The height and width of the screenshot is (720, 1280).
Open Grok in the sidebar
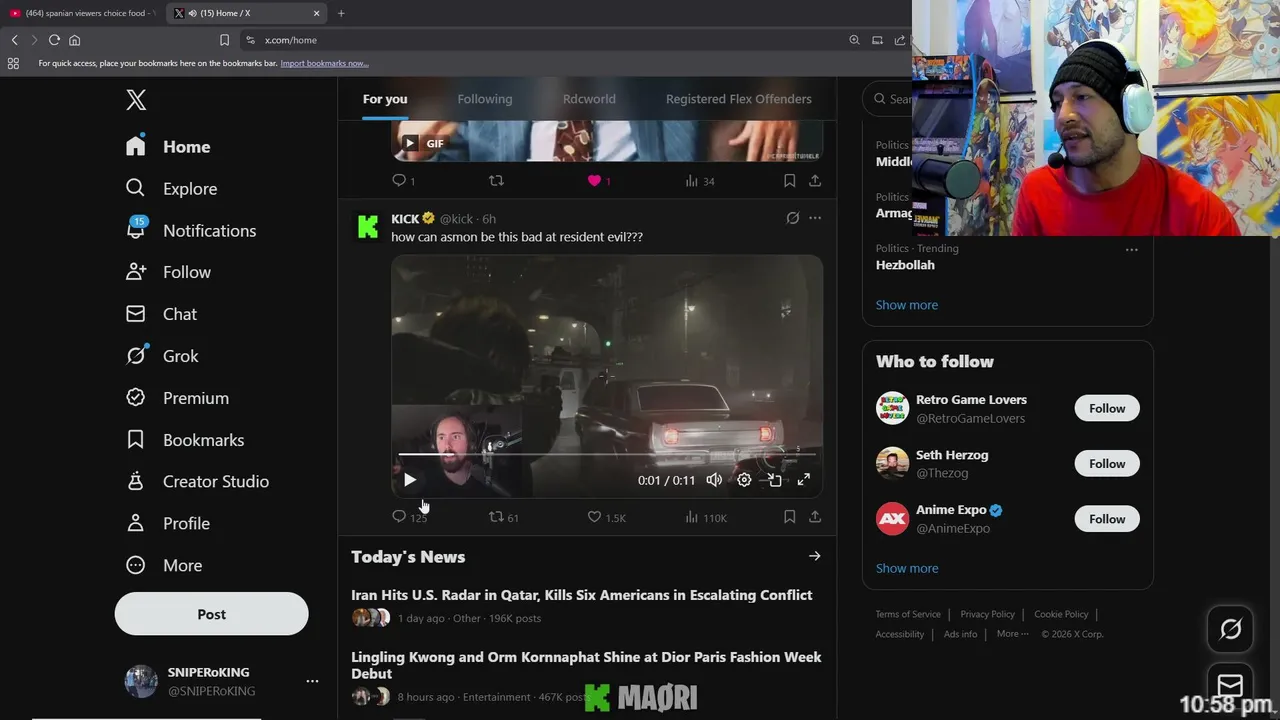click(x=162, y=356)
